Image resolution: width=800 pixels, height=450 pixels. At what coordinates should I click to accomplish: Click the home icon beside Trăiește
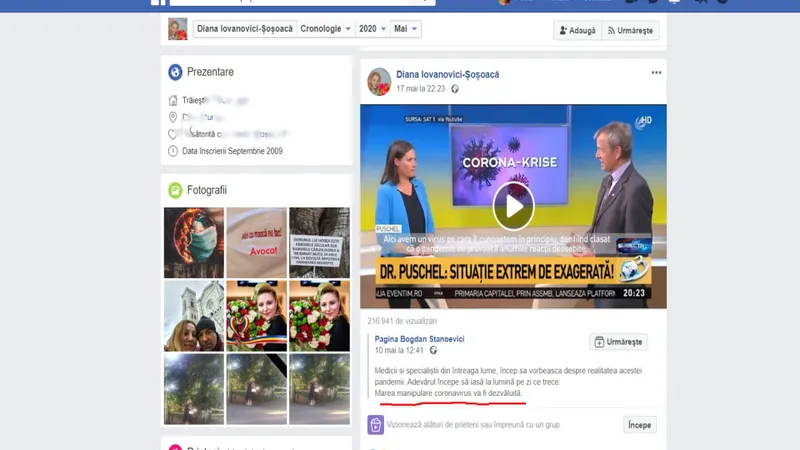(173, 100)
